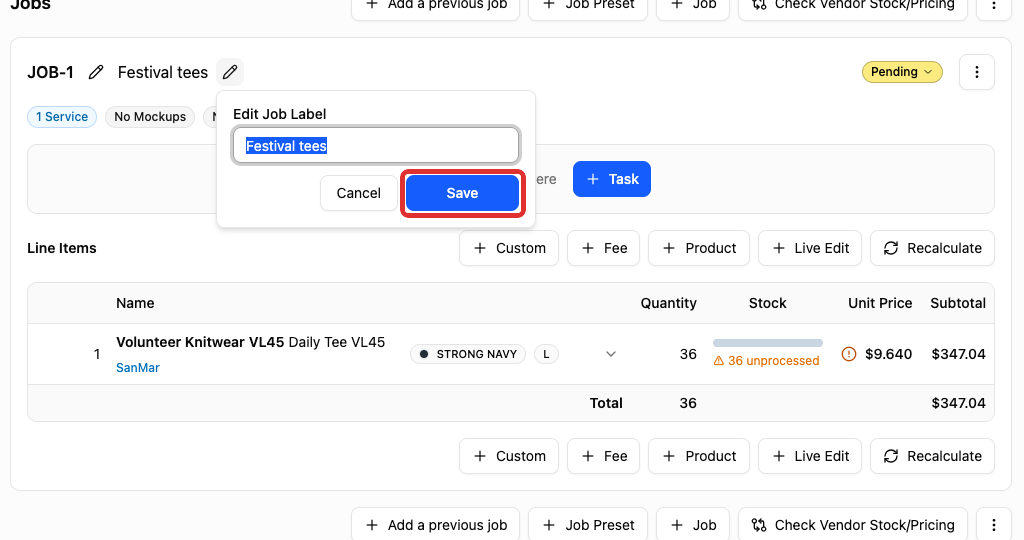This screenshot has height=540, width=1024.
Task: Click bottom Add a previous job button
Action: pos(436,524)
